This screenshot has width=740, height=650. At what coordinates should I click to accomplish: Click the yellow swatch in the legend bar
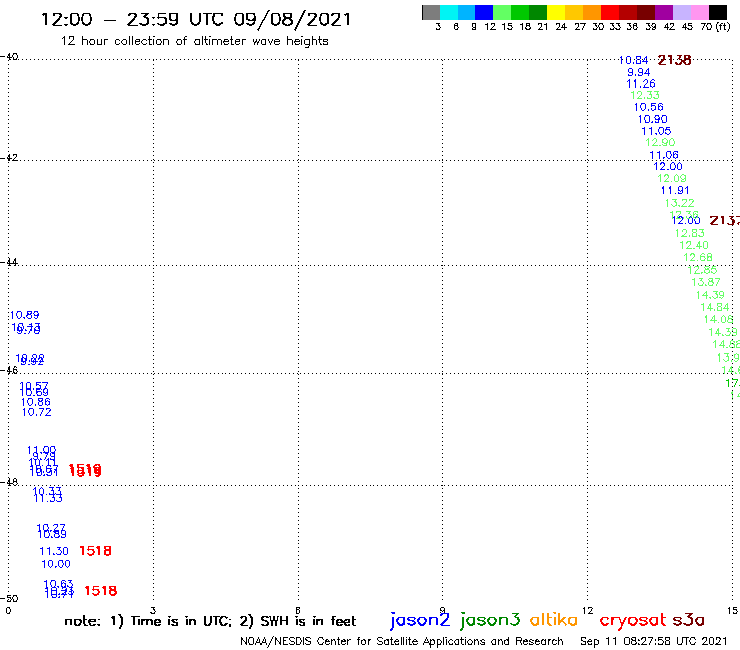(x=555, y=12)
